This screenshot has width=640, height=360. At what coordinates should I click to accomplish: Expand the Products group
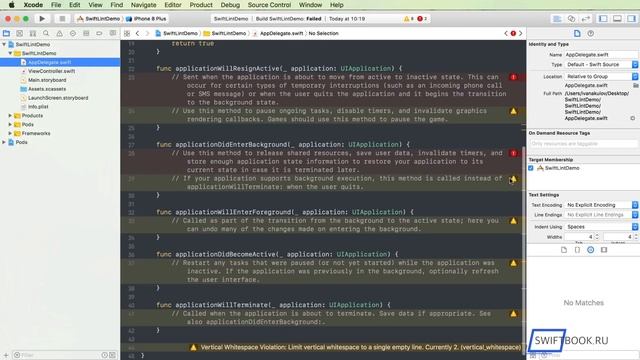tap(10, 116)
